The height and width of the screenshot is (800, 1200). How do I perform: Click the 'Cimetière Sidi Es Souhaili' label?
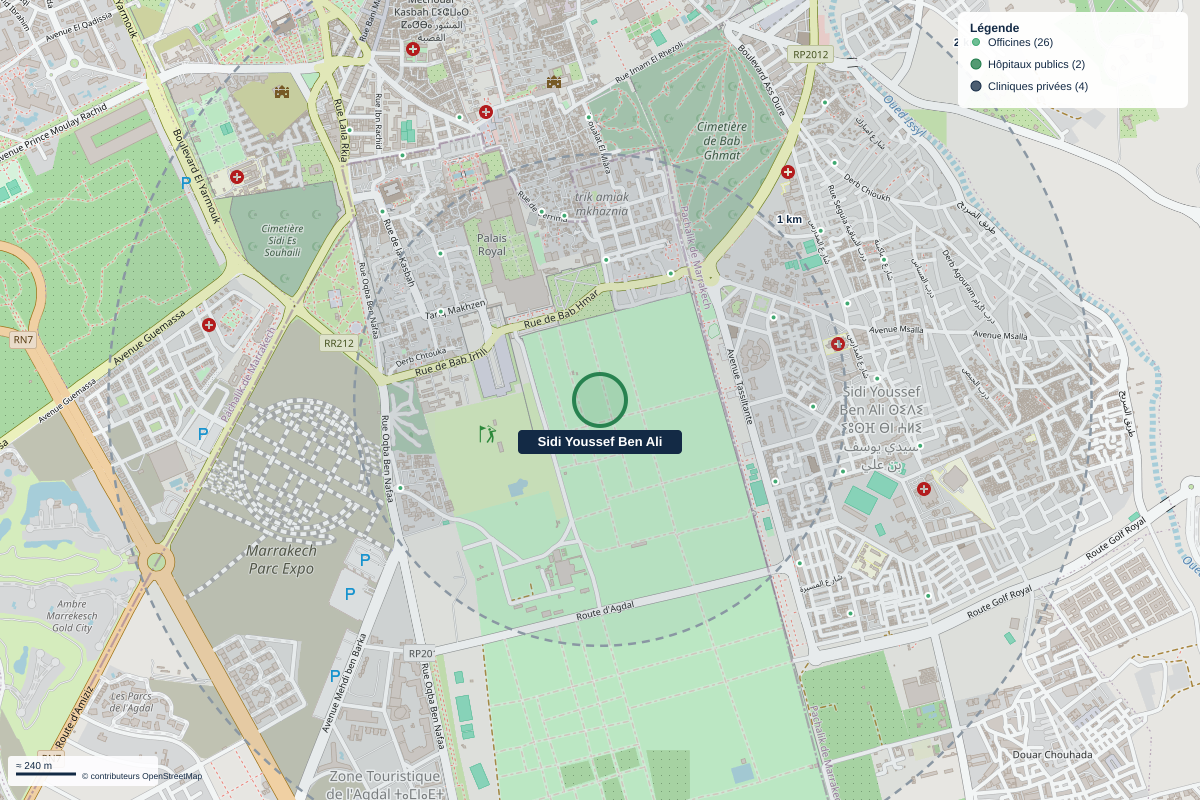pos(282,241)
